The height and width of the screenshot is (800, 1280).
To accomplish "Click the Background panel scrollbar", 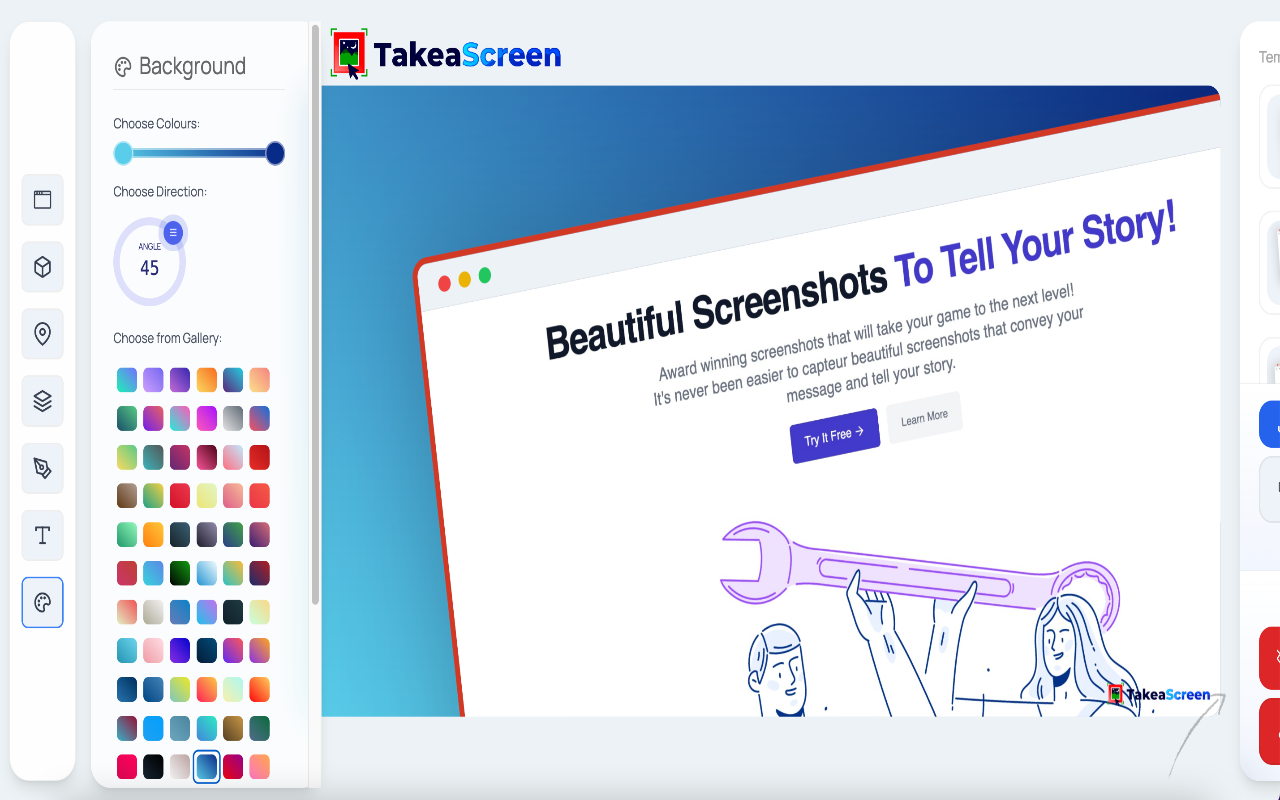I will (316, 315).
